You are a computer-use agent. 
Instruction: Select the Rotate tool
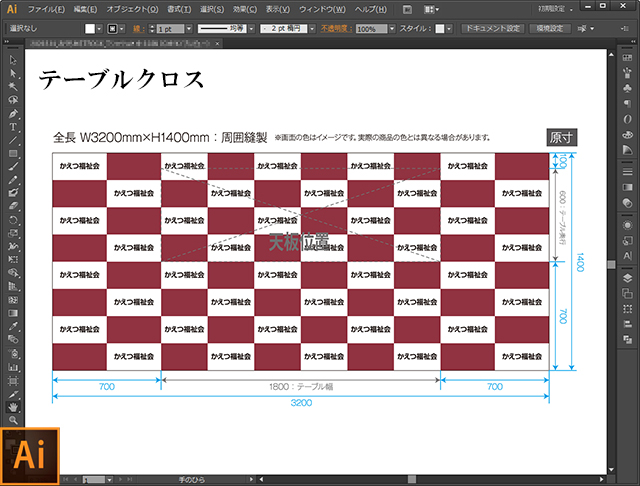pyautogui.click(x=13, y=220)
